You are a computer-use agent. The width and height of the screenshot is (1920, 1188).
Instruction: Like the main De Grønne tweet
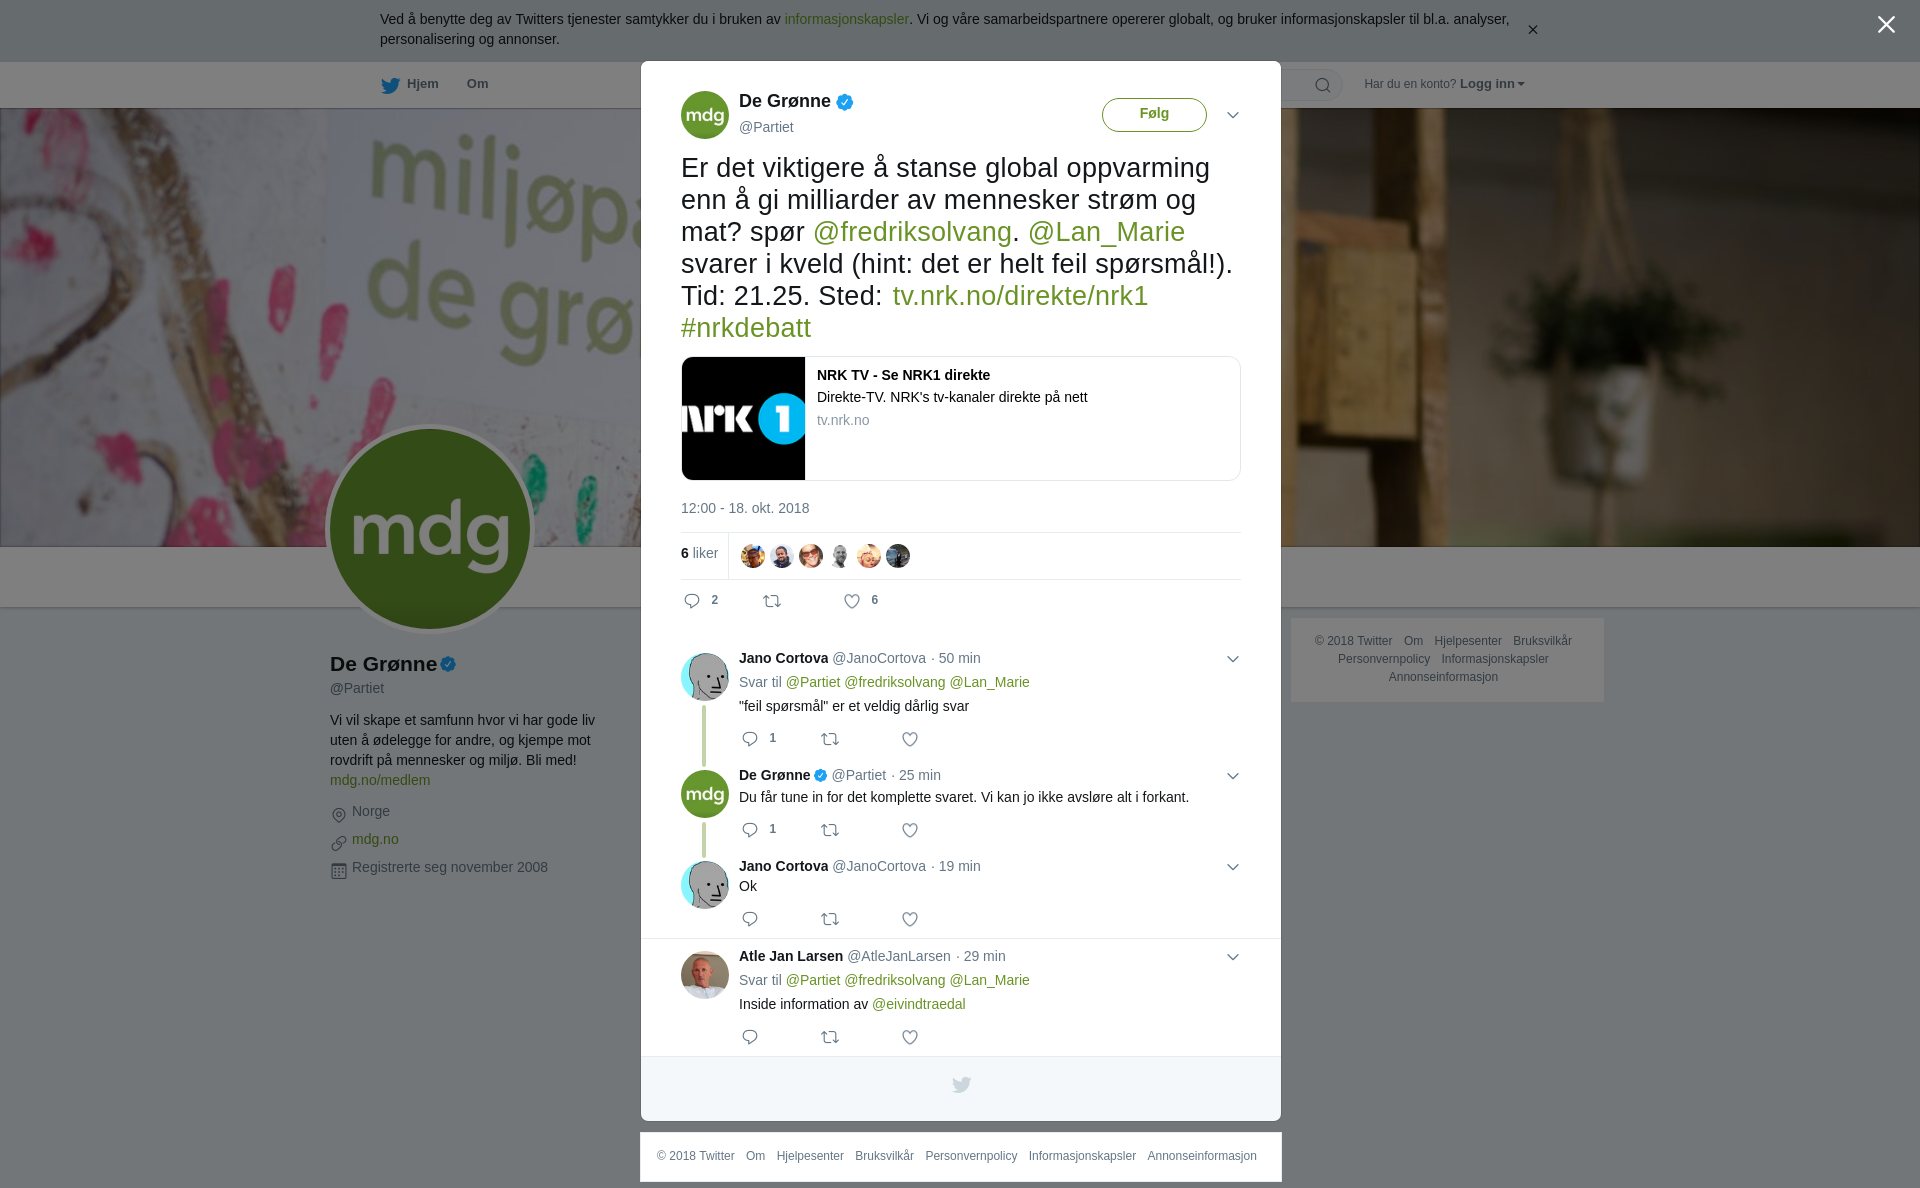[852, 601]
